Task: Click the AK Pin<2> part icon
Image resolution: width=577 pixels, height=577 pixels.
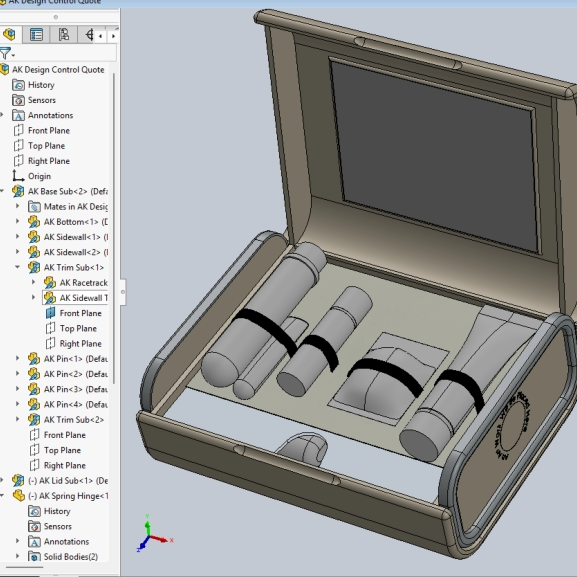Action: [x=34, y=374]
